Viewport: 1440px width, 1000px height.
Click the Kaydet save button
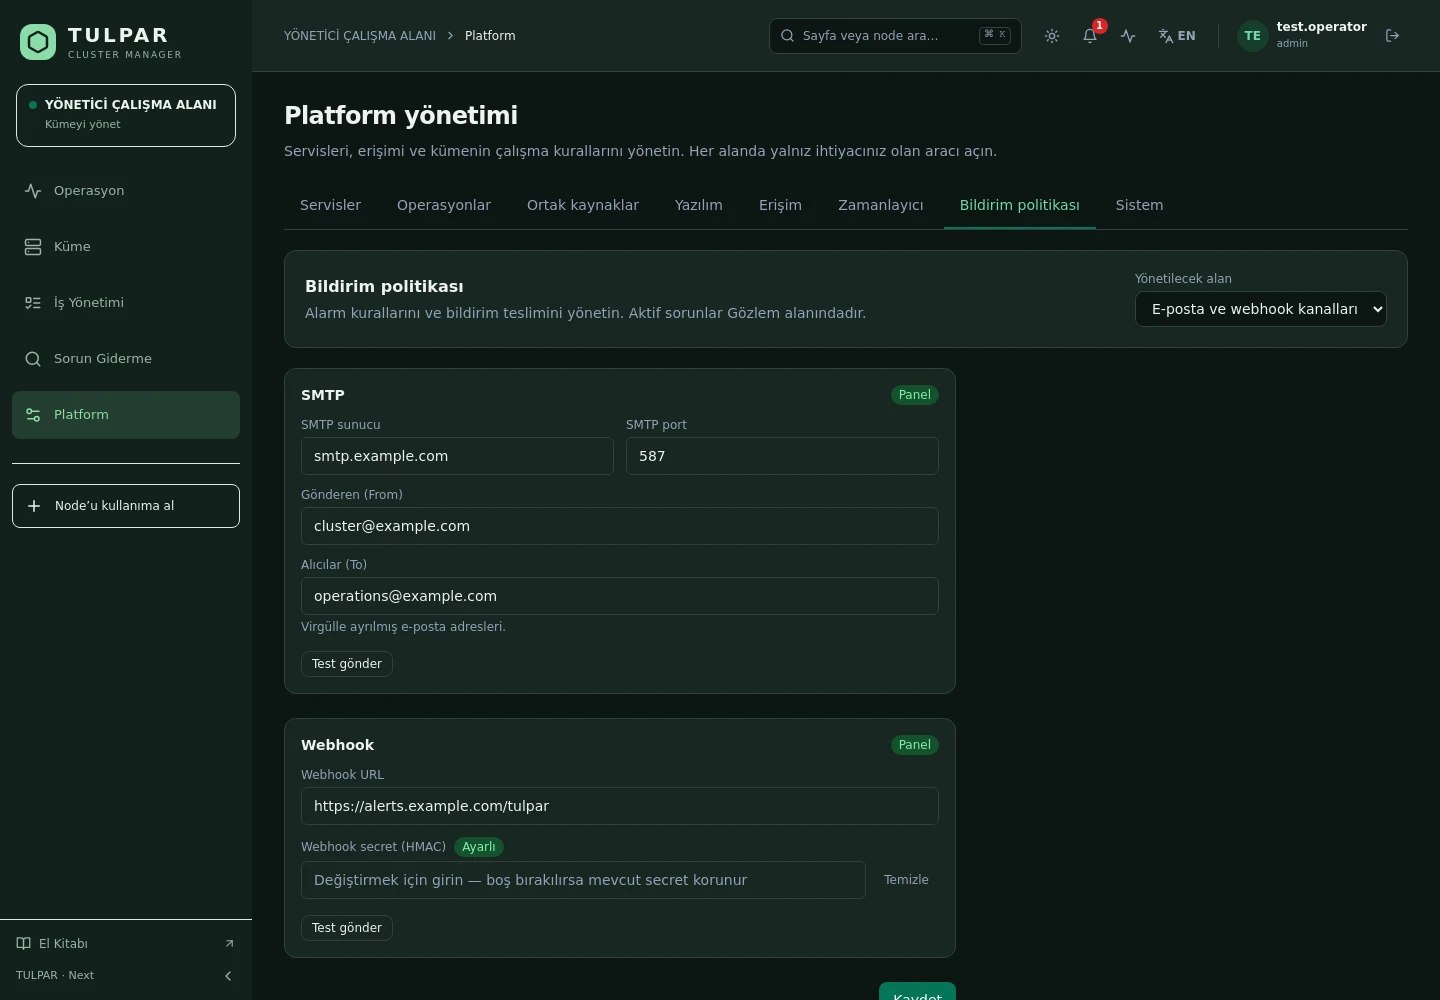917,992
